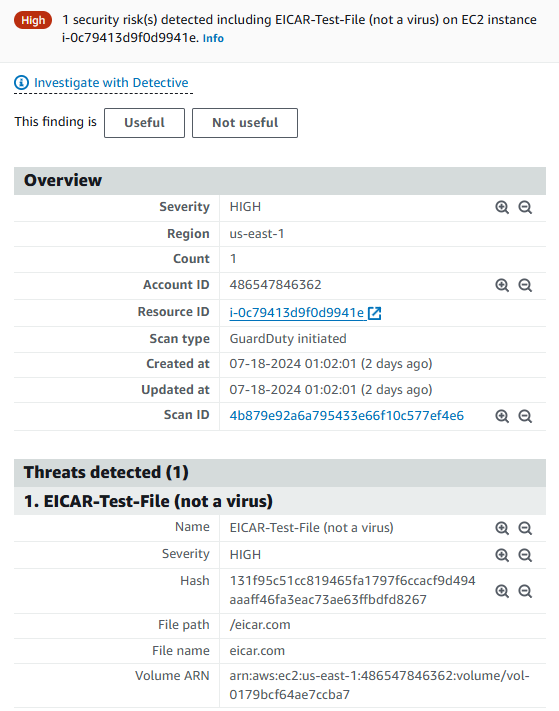
Task: Exclude Hash filter with minus magnifier
Action: [x=525, y=591]
